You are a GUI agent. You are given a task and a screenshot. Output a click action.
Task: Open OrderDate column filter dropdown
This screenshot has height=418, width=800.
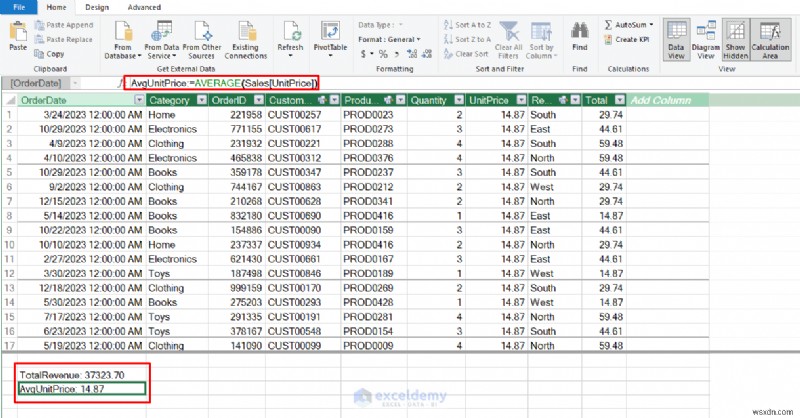(139, 100)
